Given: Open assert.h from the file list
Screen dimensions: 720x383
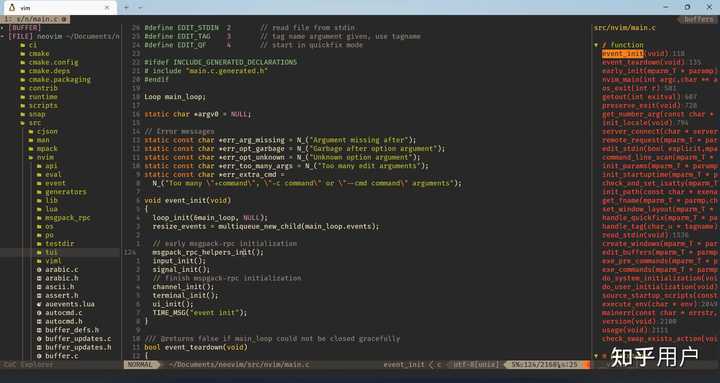Looking at the screenshot, I should [x=62, y=295].
